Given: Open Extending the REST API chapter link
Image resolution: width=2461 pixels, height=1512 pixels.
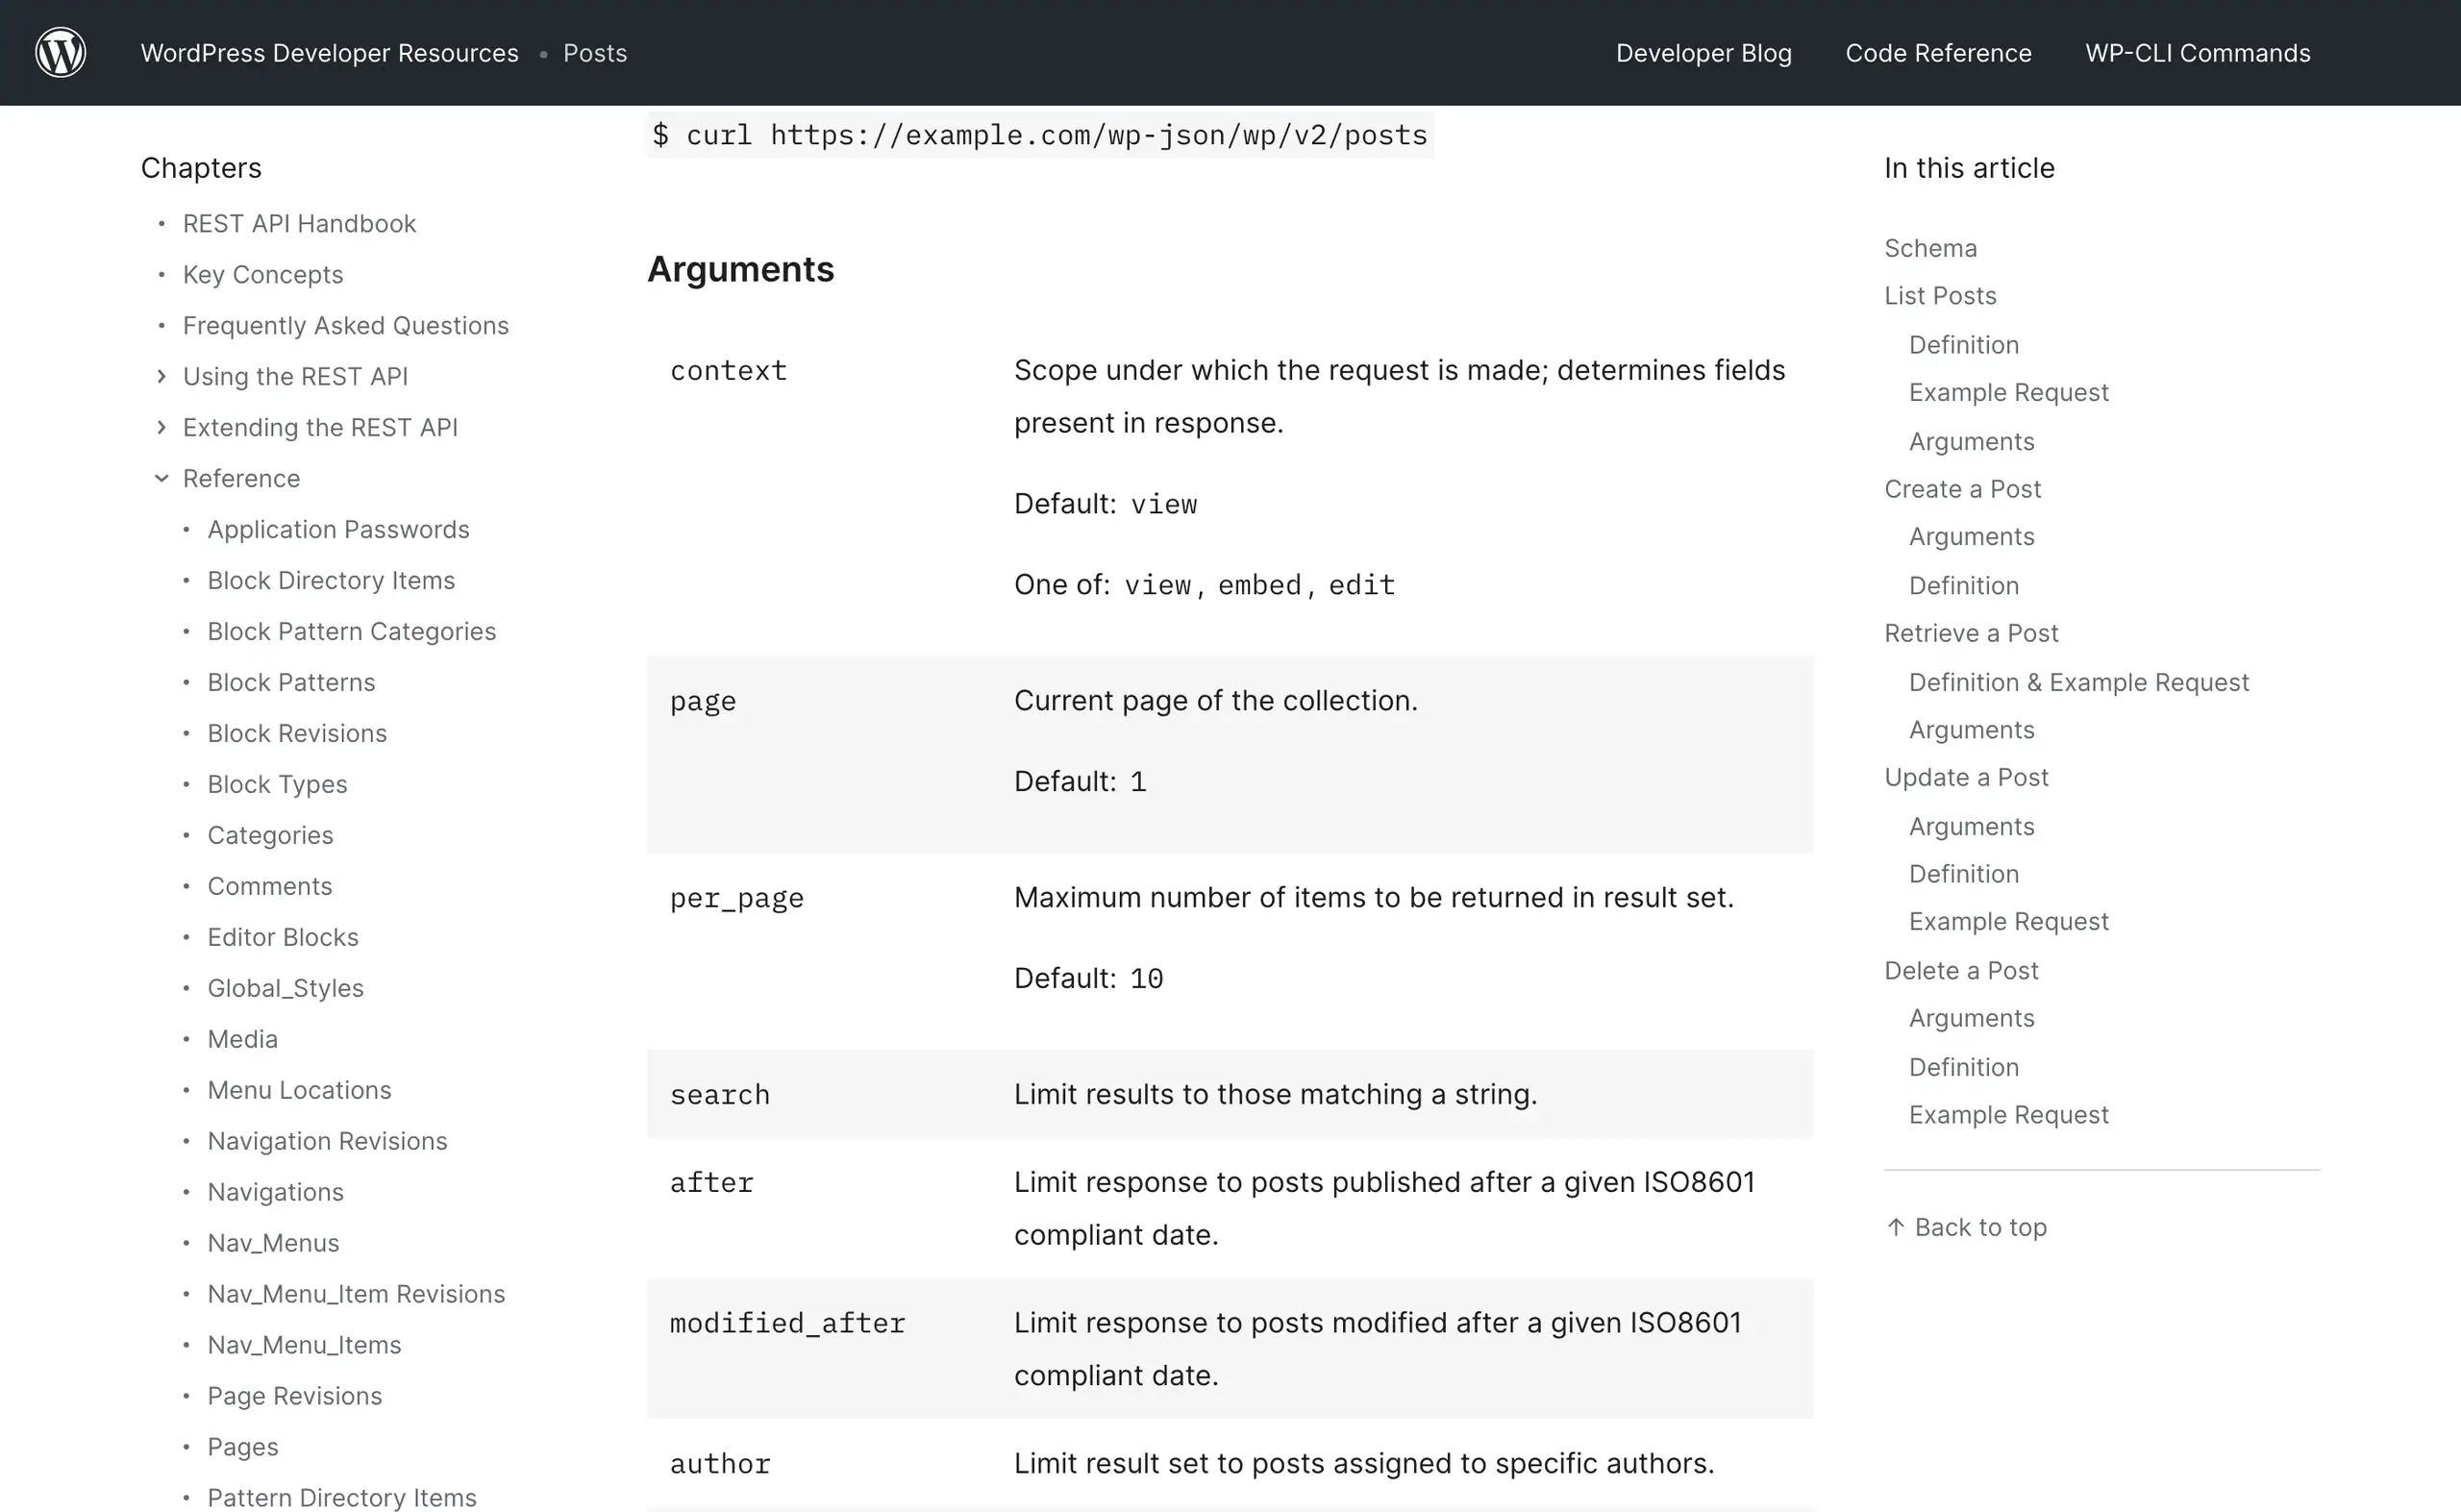Looking at the screenshot, I should click(320, 427).
